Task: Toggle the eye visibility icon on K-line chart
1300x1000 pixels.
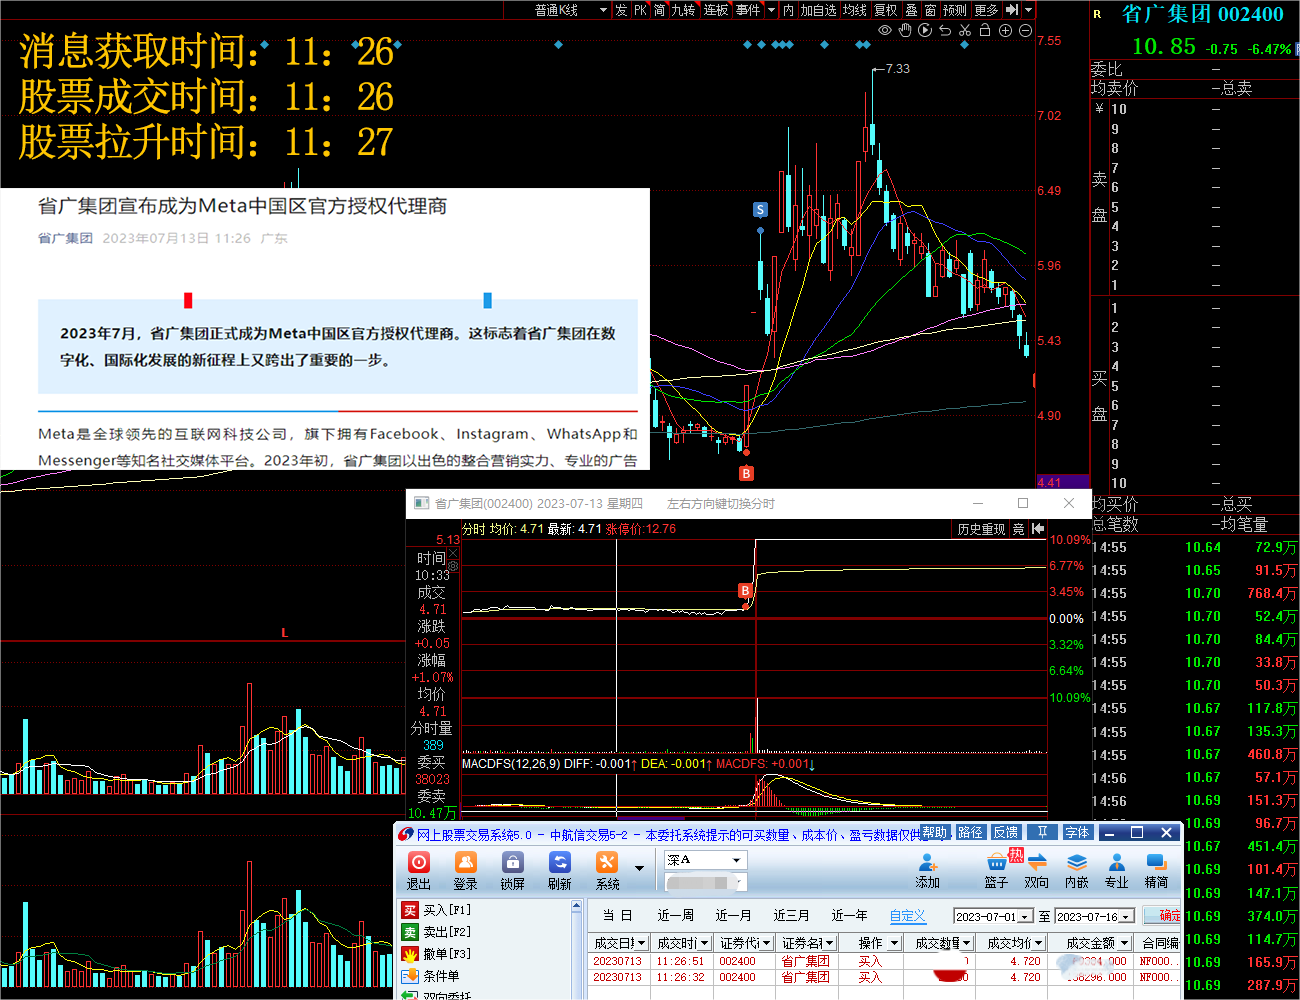Action: tap(885, 31)
